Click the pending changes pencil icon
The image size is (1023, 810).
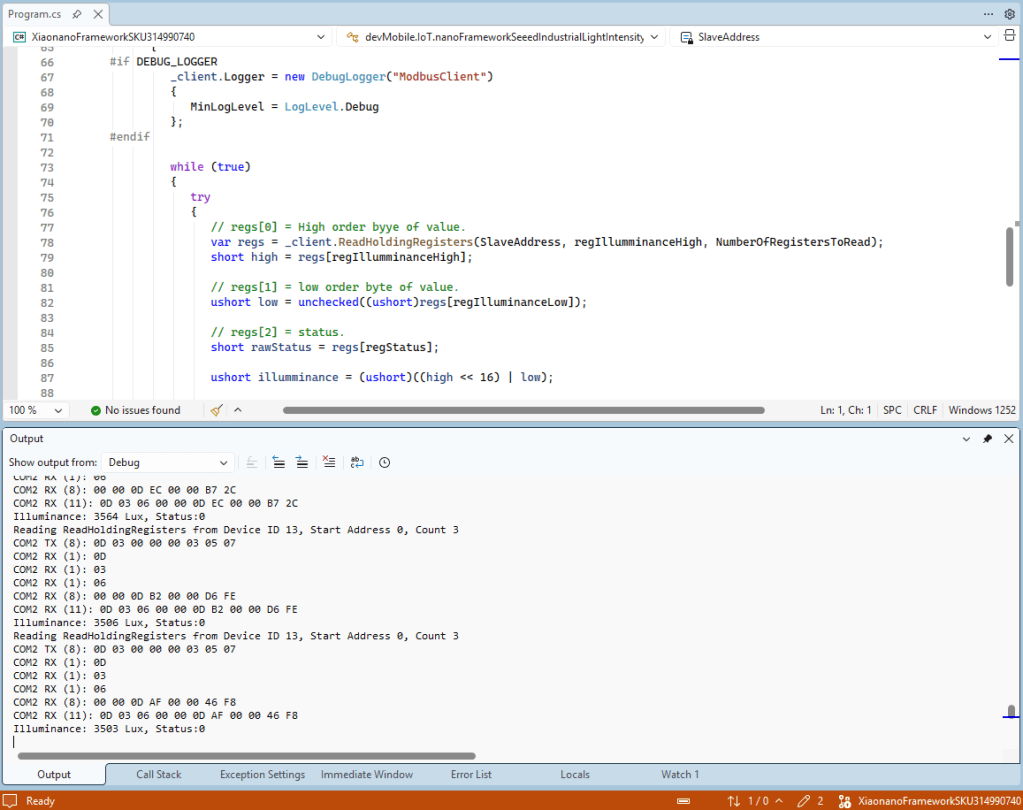coord(803,801)
